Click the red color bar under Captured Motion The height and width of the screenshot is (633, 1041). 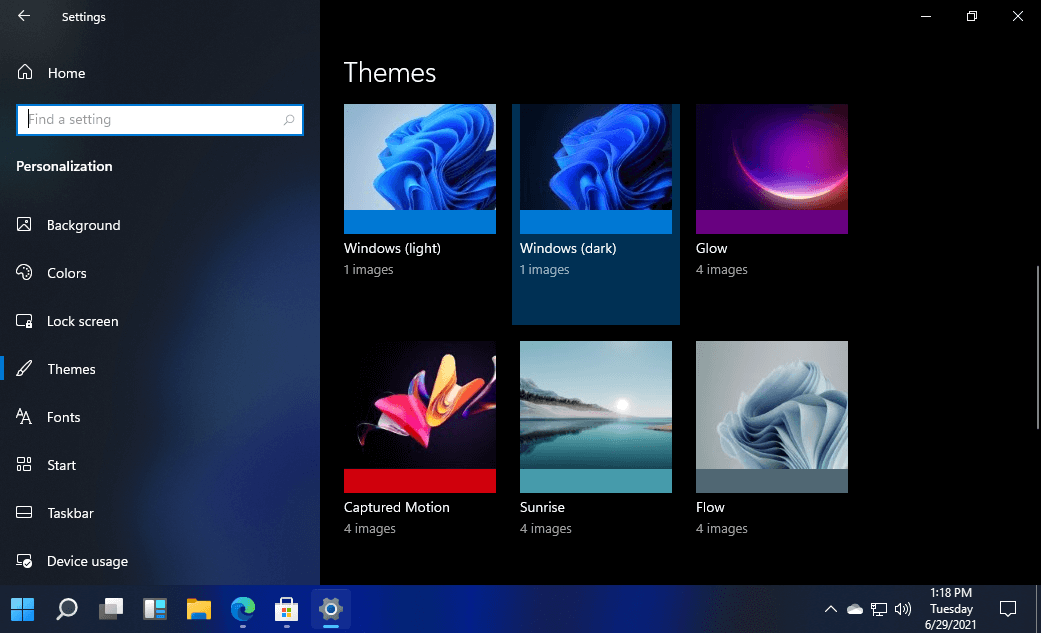click(420, 481)
